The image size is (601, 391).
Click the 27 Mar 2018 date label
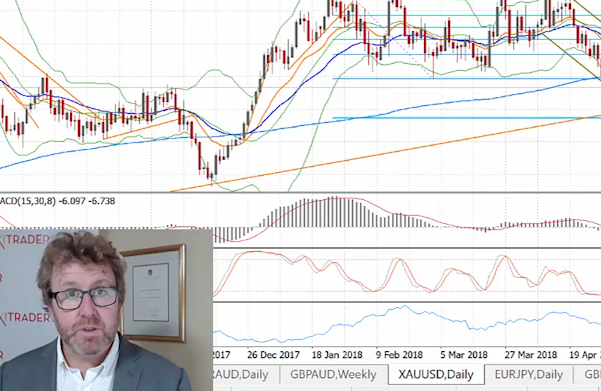(530, 355)
